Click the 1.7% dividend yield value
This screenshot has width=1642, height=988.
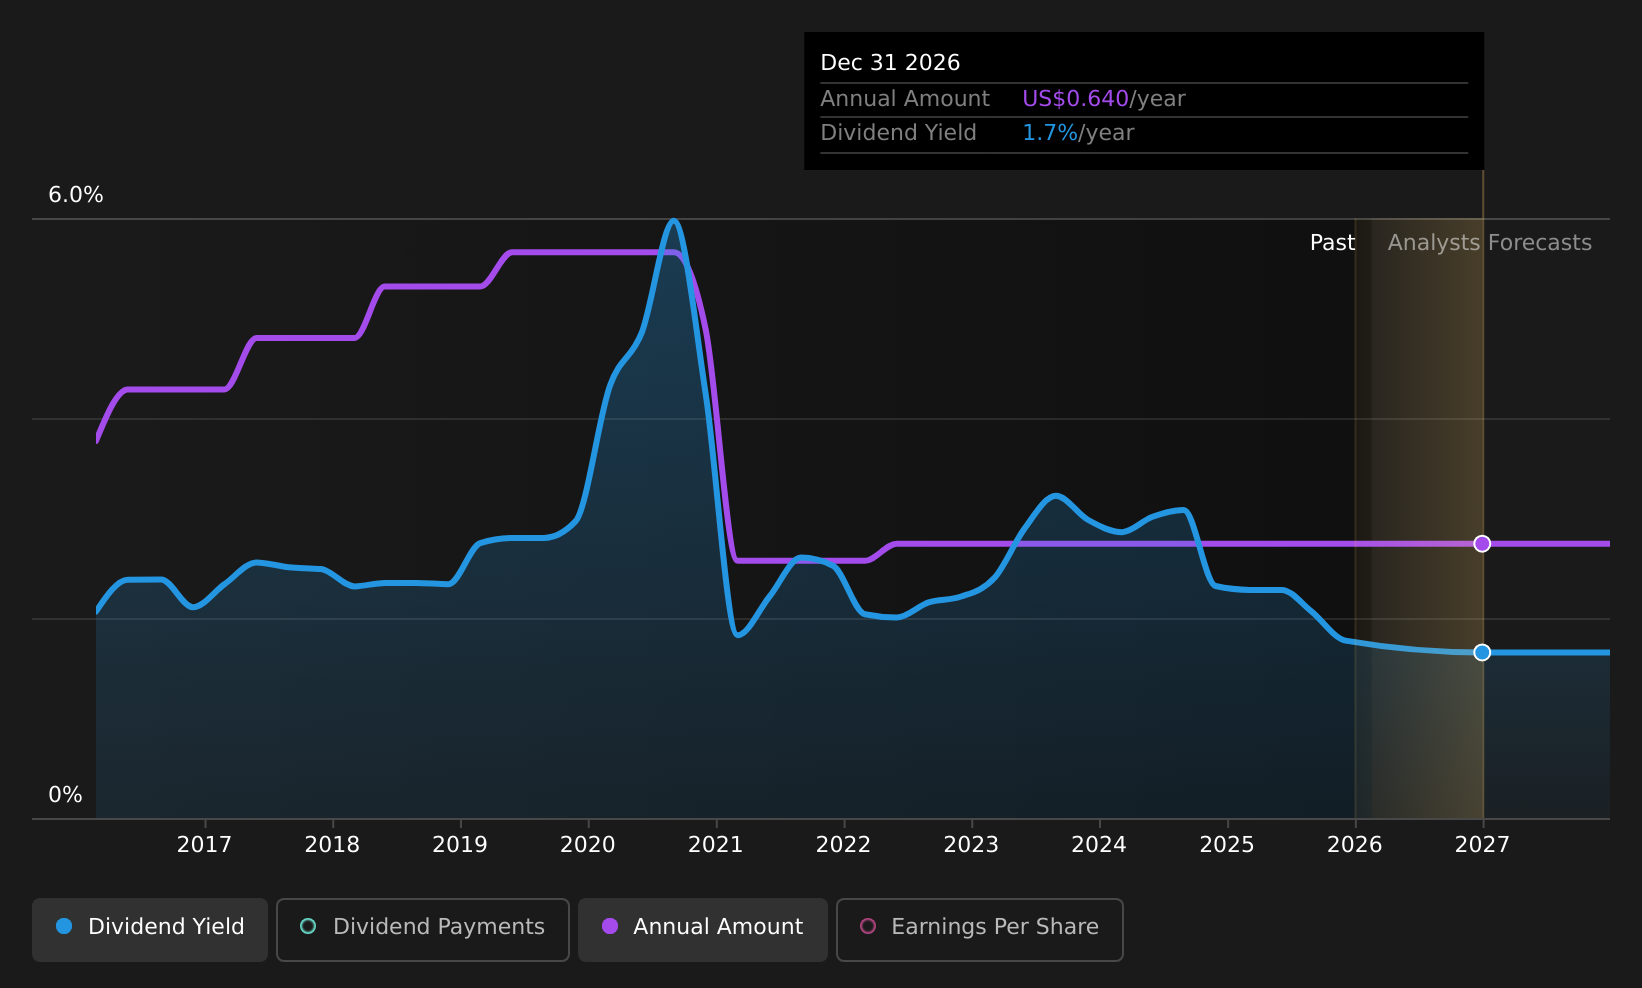(1050, 133)
